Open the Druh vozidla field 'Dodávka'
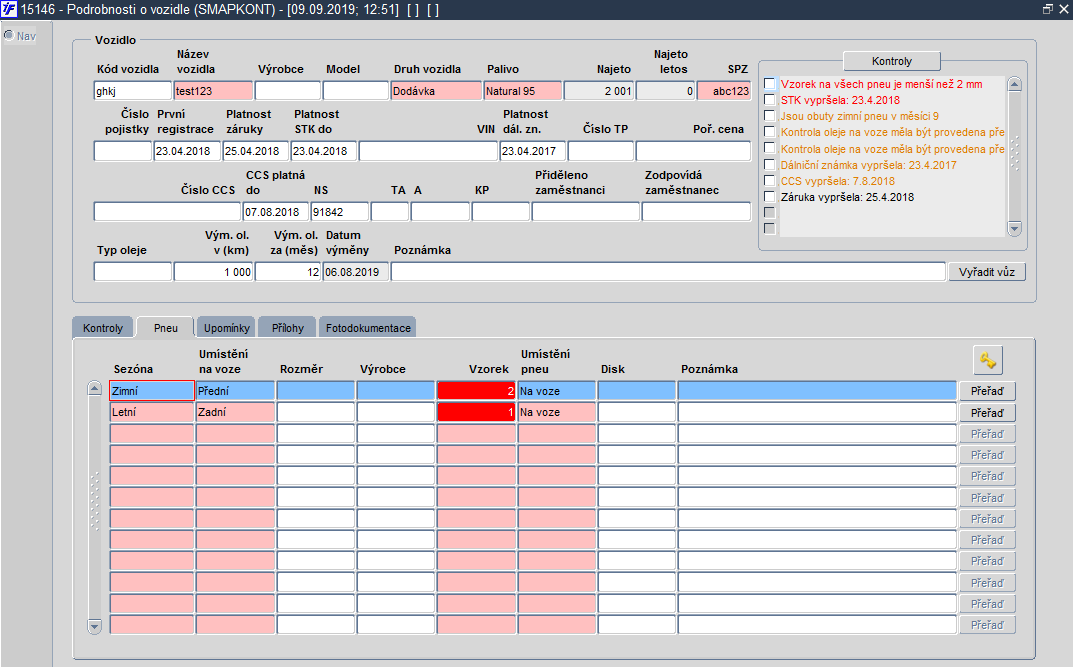This screenshot has width=1073, height=667. click(436, 91)
